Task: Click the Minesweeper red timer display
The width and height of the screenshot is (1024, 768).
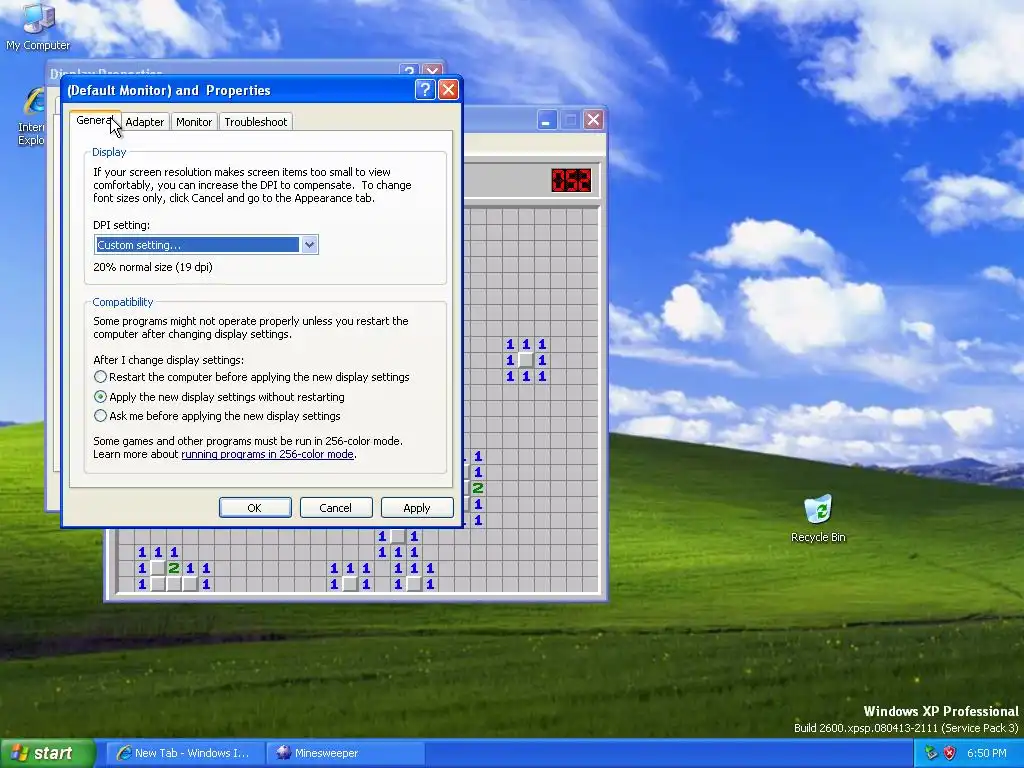Action: (571, 180)
